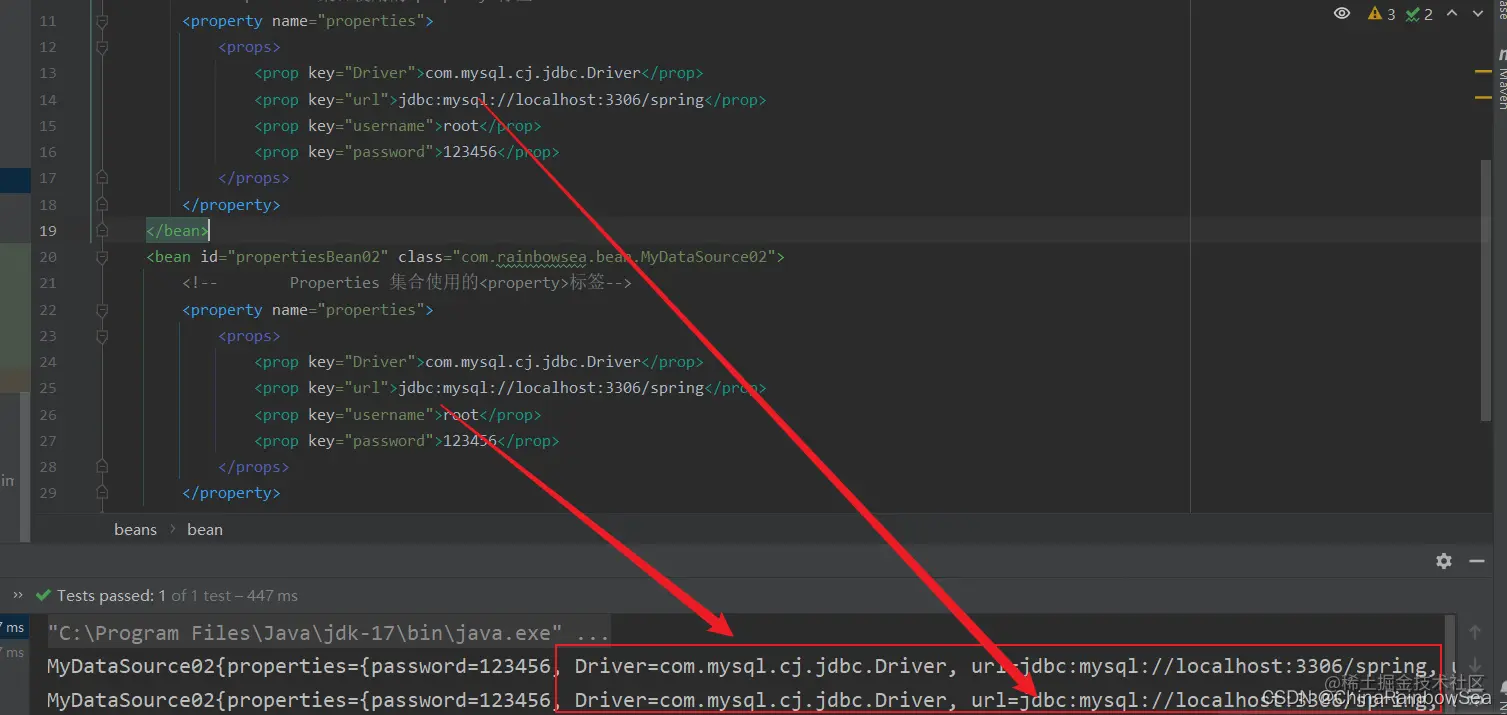Hide the Run tool window
Image resolution: width=1507 pixels, height=715 pixels.
(x=1477, y=561)
